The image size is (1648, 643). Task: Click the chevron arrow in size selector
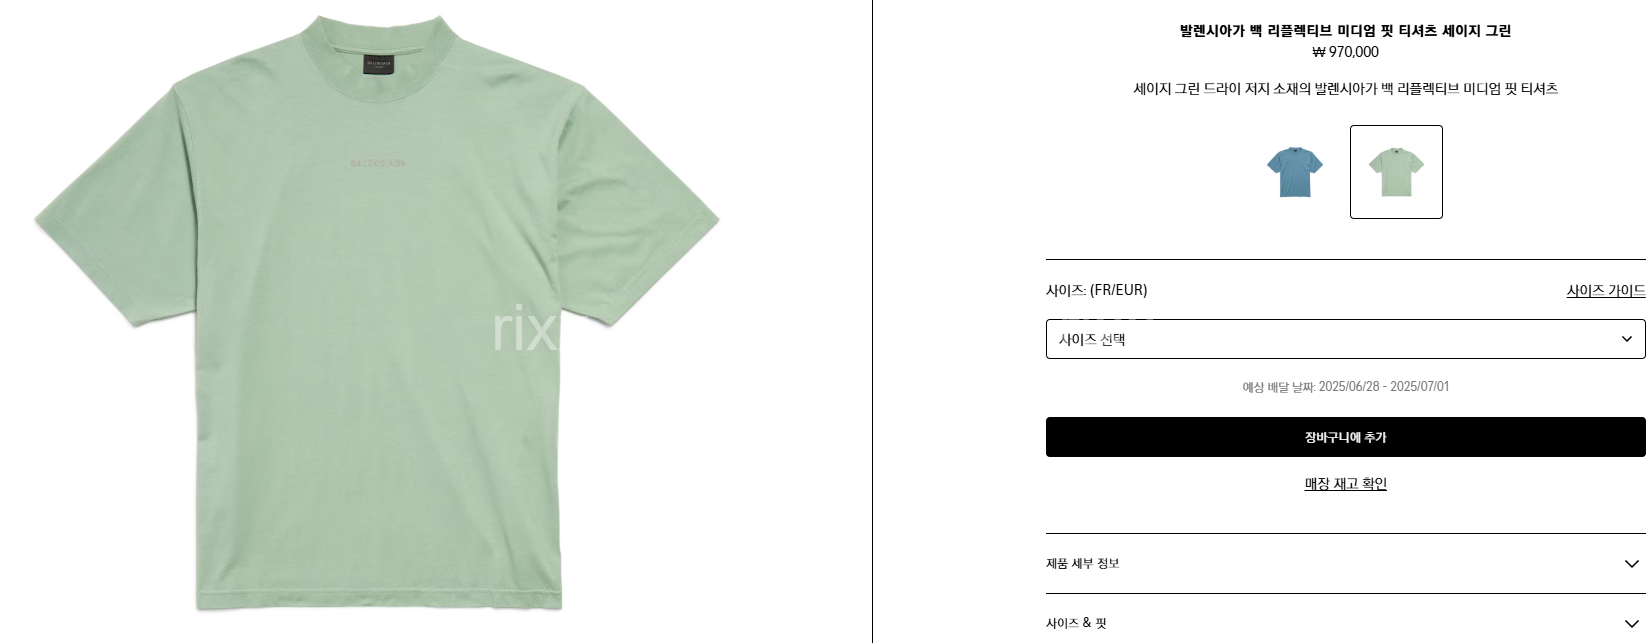1627,339
